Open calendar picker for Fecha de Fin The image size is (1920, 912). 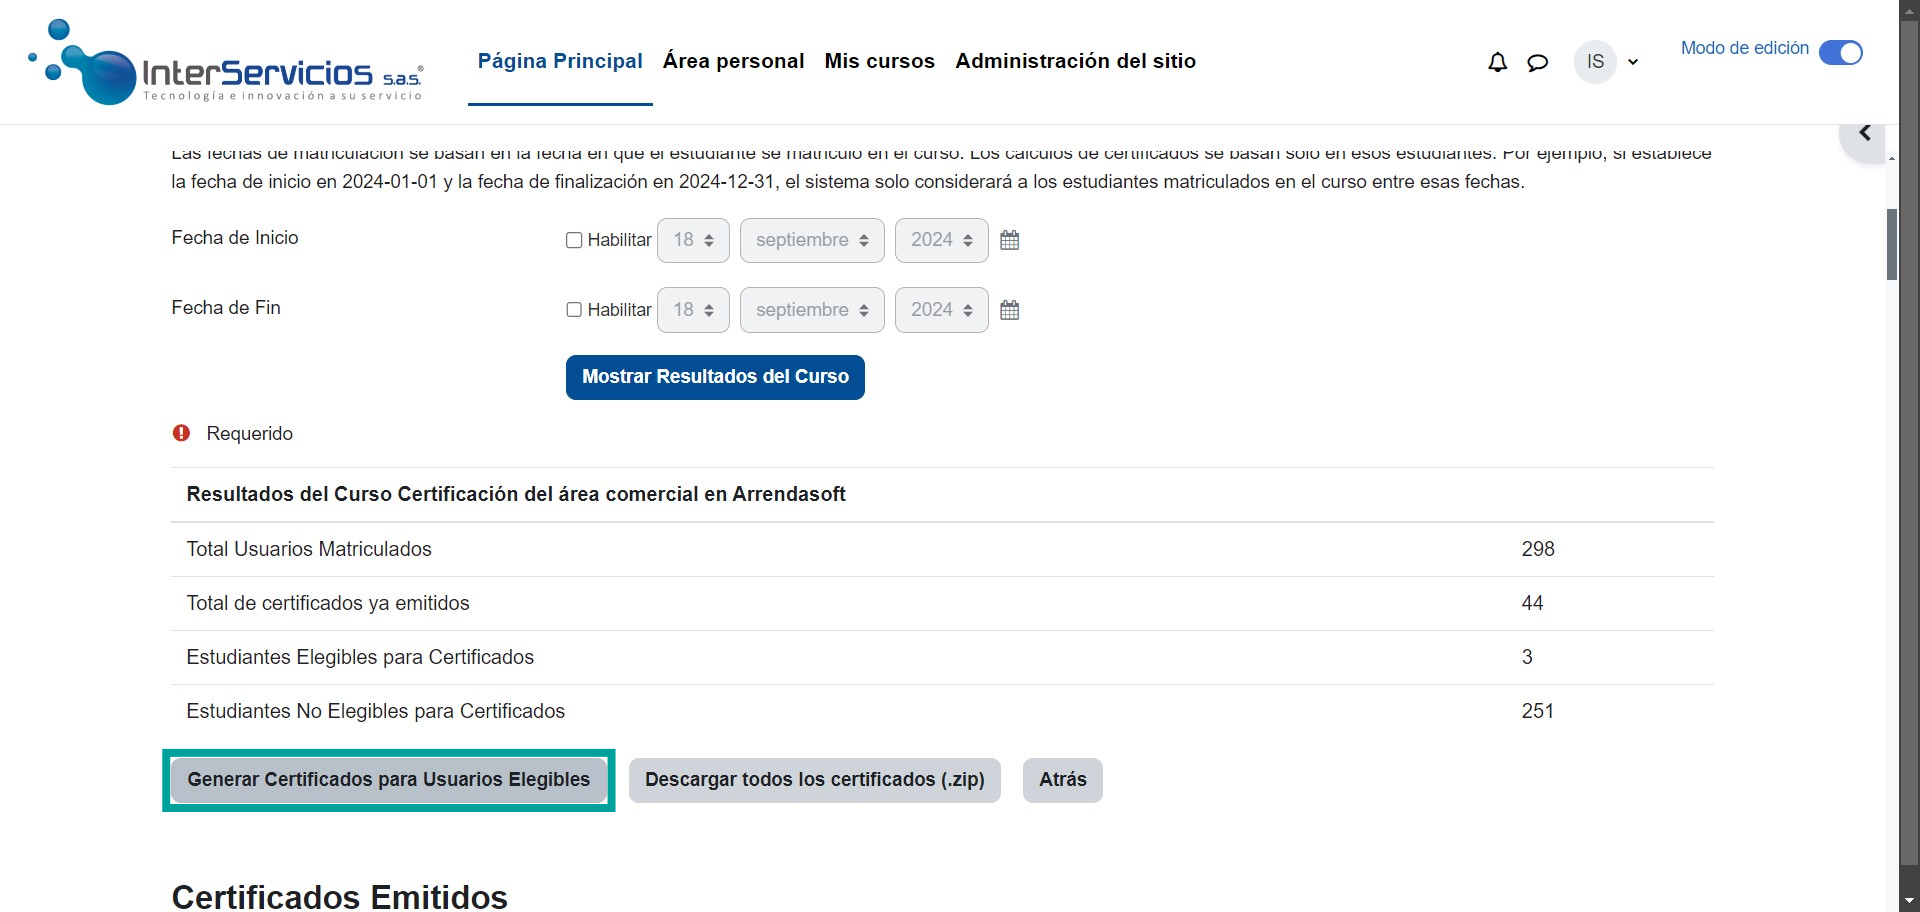(1009, 310)
